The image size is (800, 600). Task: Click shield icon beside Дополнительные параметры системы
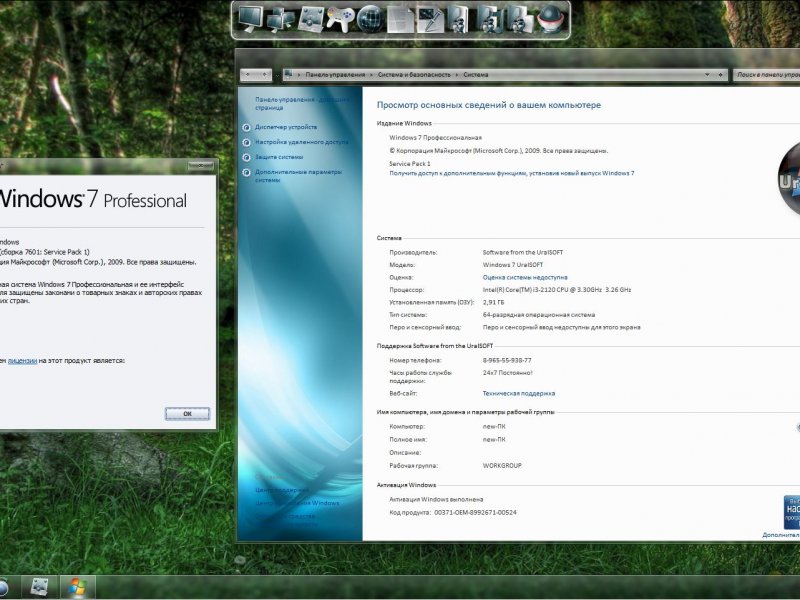[x=246, y=172]
